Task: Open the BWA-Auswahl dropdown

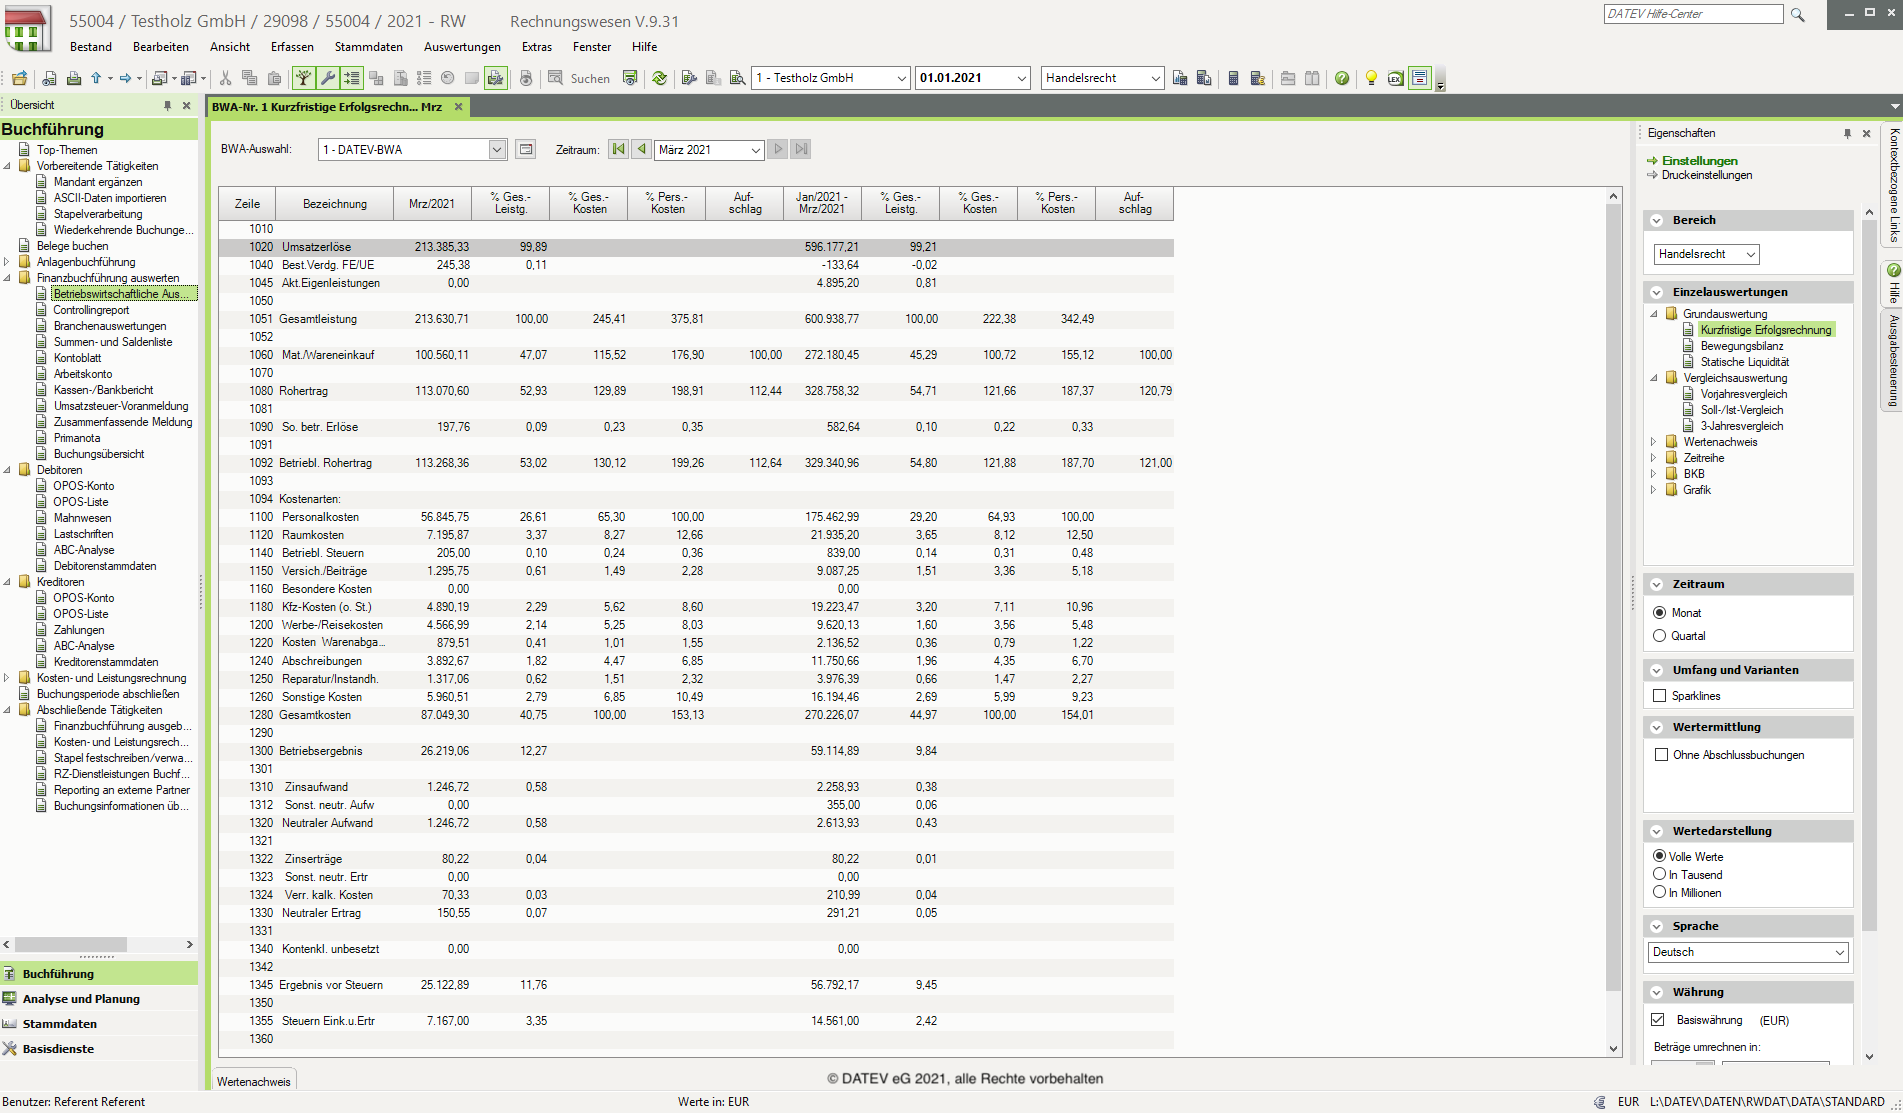Action: 497,150
